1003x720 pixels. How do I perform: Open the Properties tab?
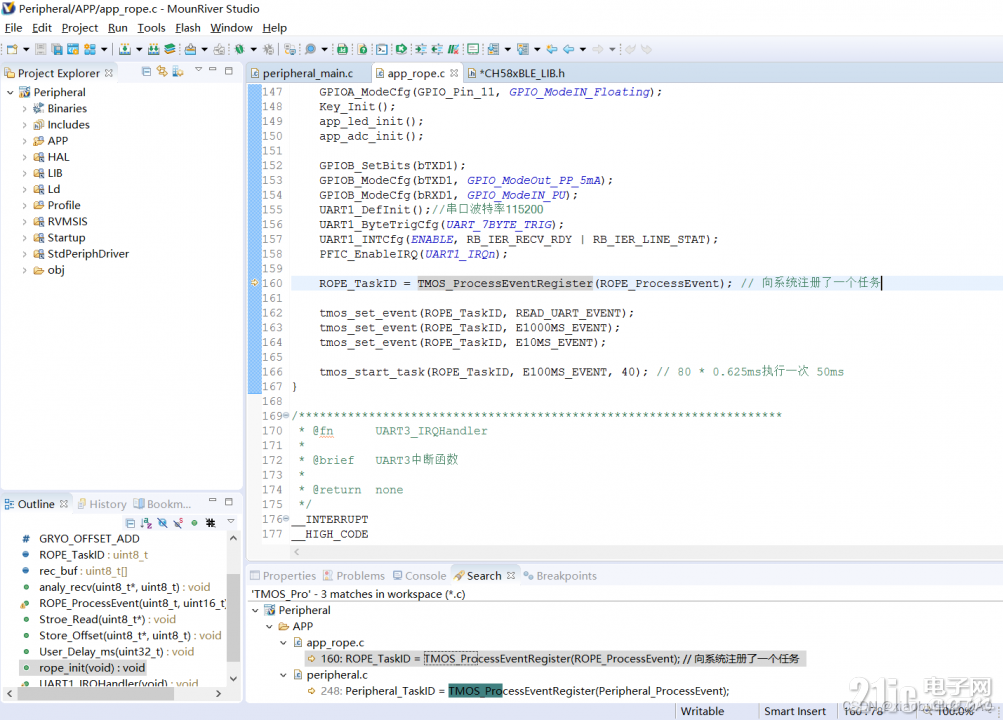click(283, 576)
